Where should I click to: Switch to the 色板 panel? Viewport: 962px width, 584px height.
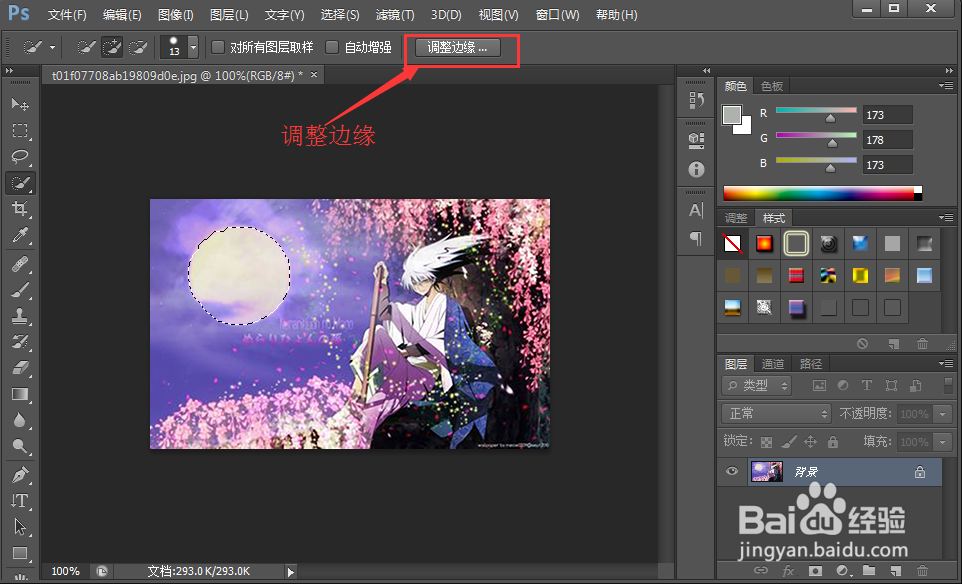(771, 85)
